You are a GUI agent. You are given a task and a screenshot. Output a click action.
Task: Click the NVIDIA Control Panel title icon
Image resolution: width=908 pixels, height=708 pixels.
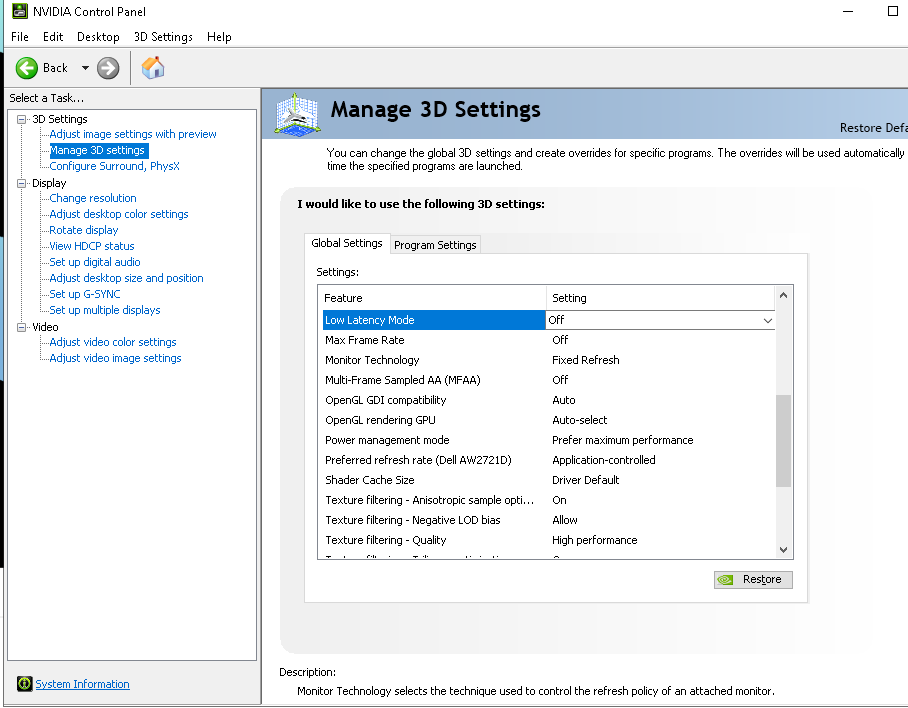pyautogui.click(x=19, y=11)
